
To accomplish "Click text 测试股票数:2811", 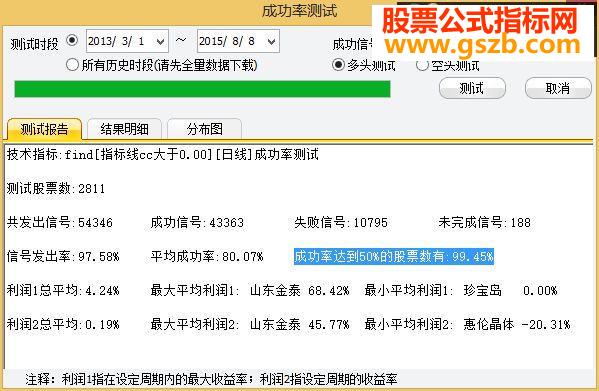I will click(56, 188).
